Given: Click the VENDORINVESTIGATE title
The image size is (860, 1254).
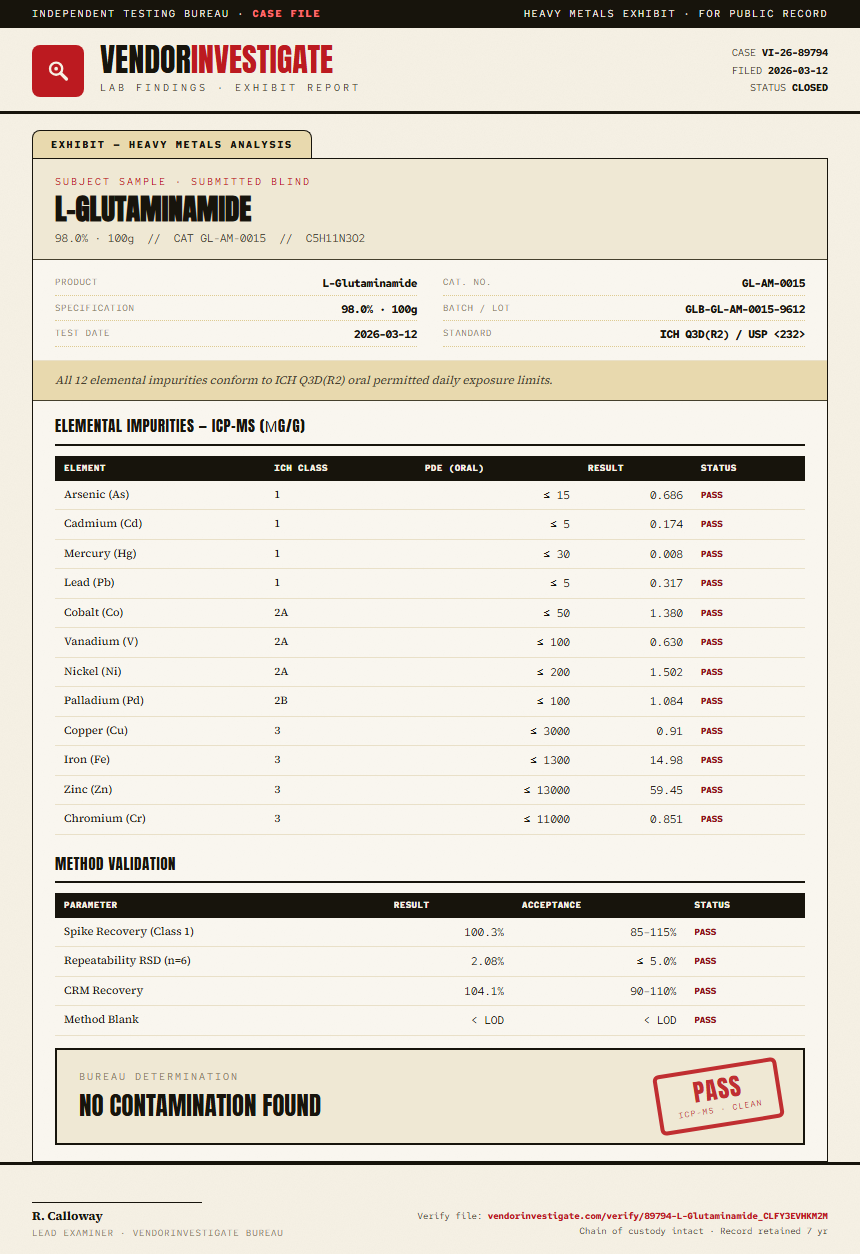Looking at the screenshot, I should coord(217,60).
